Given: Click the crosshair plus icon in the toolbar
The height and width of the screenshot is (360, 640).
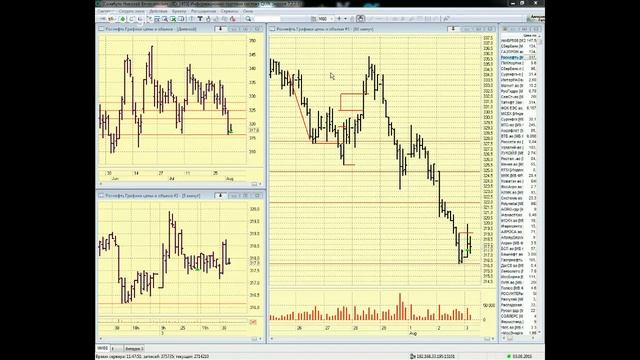Looking at the screenshot, I should coord(339,19).
